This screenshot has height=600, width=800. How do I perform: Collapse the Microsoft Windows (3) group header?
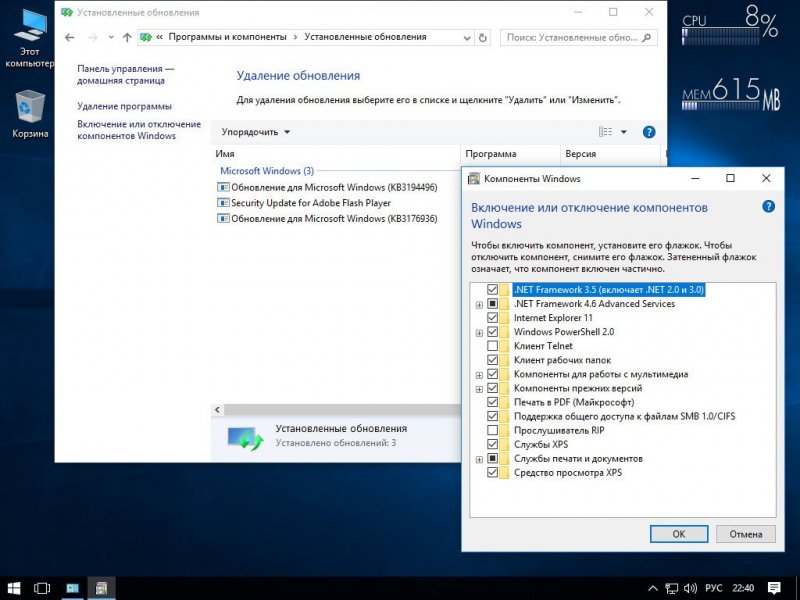tap(267, 171)
